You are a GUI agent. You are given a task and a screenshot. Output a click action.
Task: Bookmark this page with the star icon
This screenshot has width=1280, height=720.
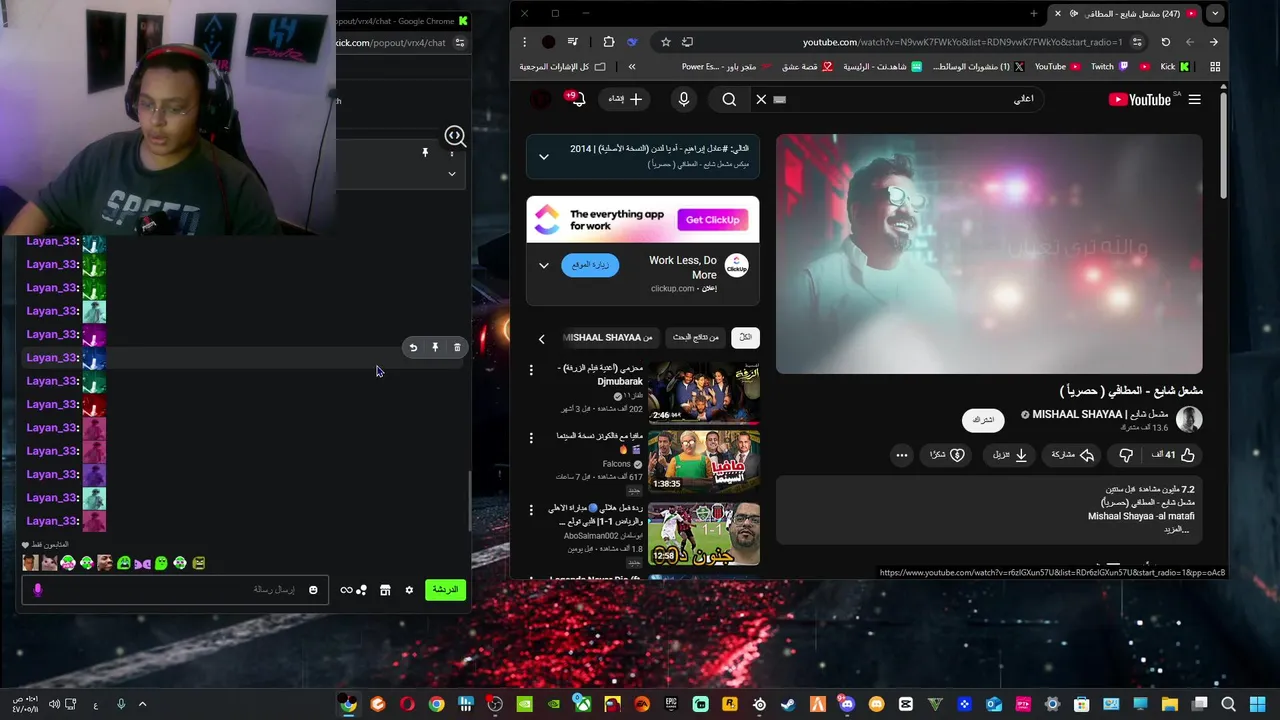click(x=665, y=42)
